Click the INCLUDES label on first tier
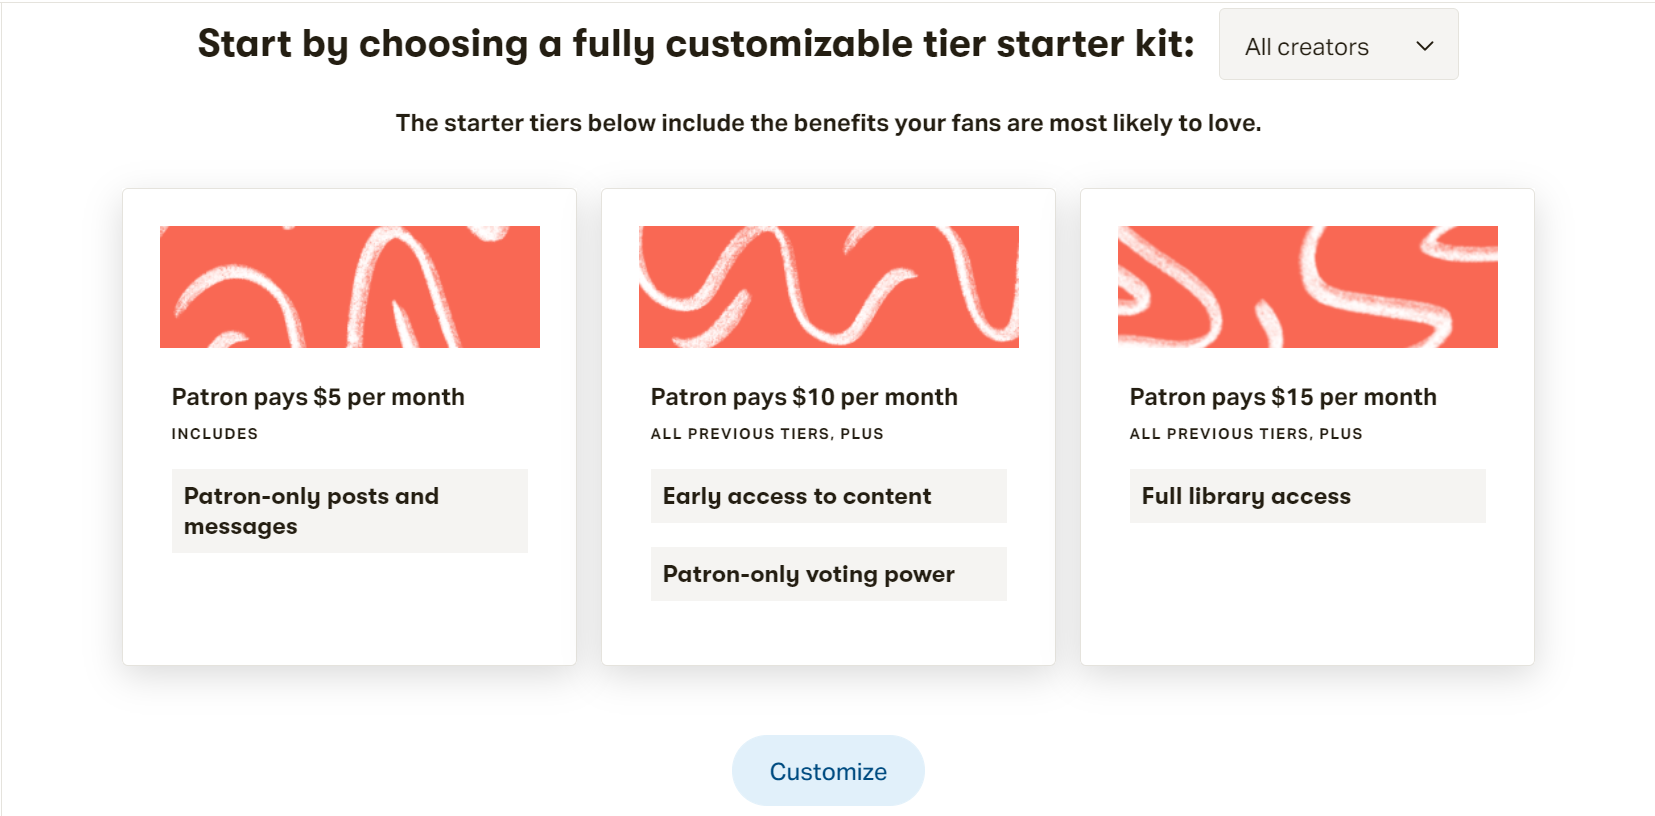This screenshot has height=816, width=1655. tap(215, 434)
